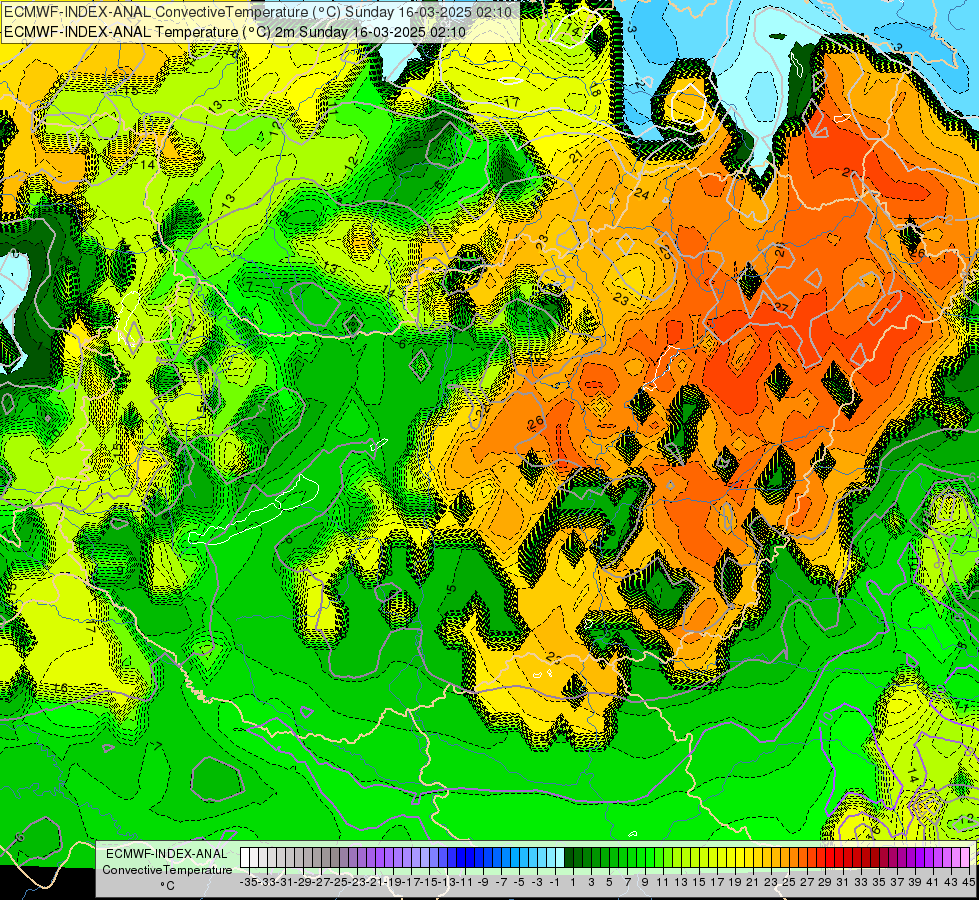Viewport: 979px width, 900px height.
Task: Click the '-35' value on the colour scale
Action: coord(249,882)
